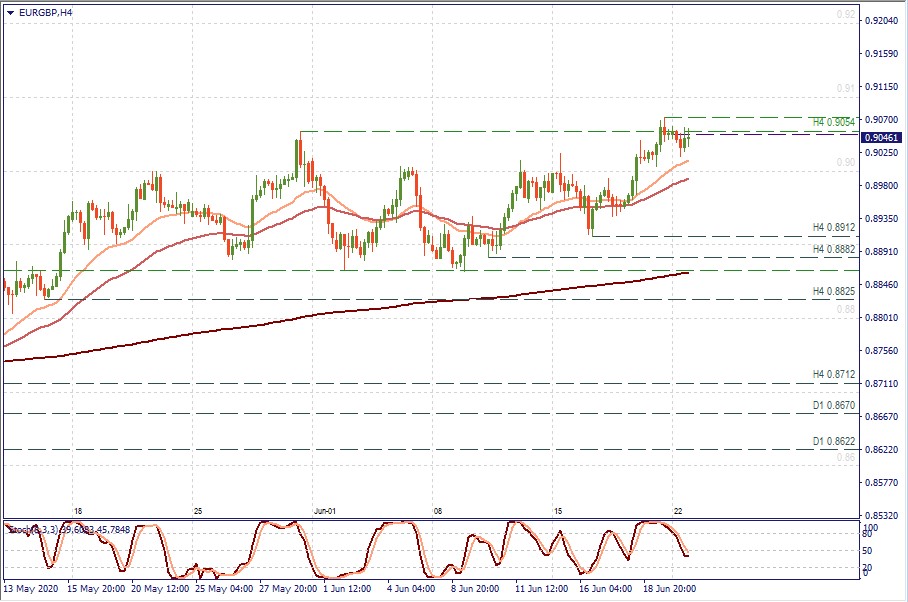Click the 20 May 12:00 time label

click(x=160, y=589)
